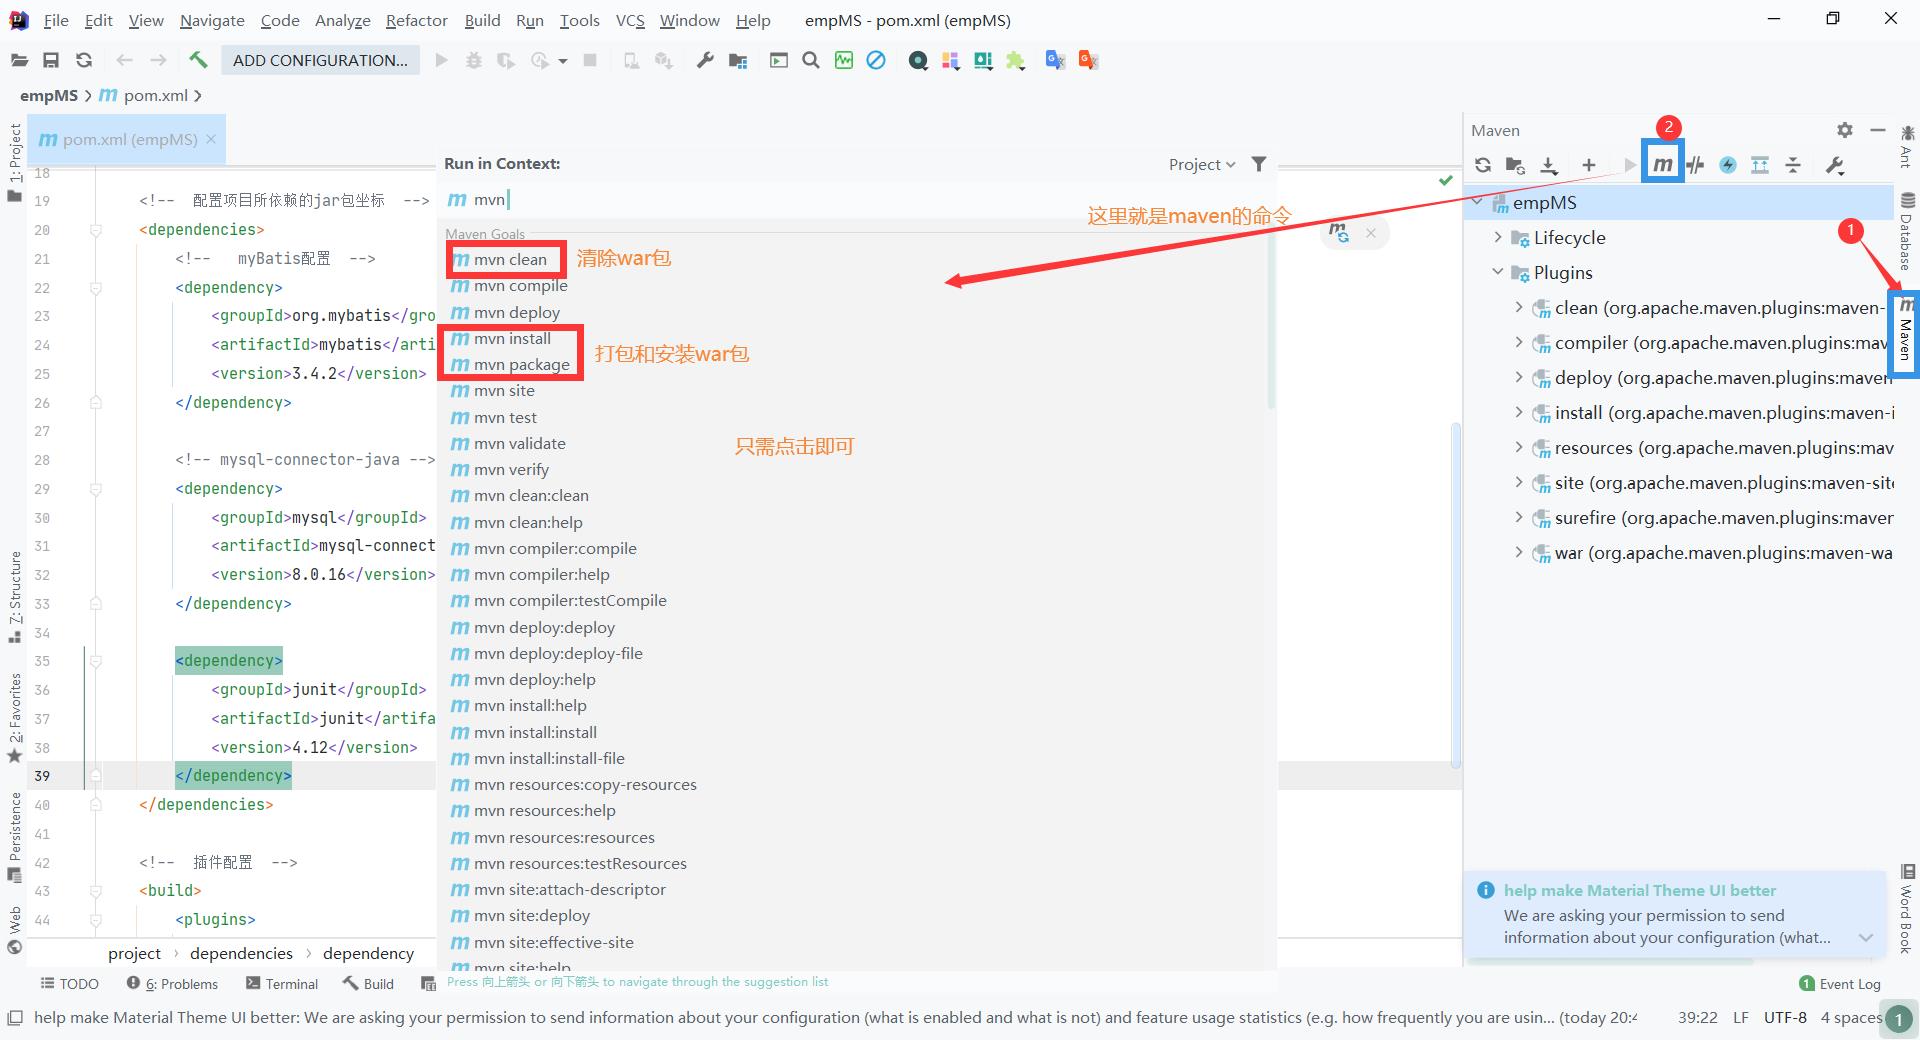Click the filter funnel in Run in Context
Viewport: 1920px width, 1040px height.
1259,164
